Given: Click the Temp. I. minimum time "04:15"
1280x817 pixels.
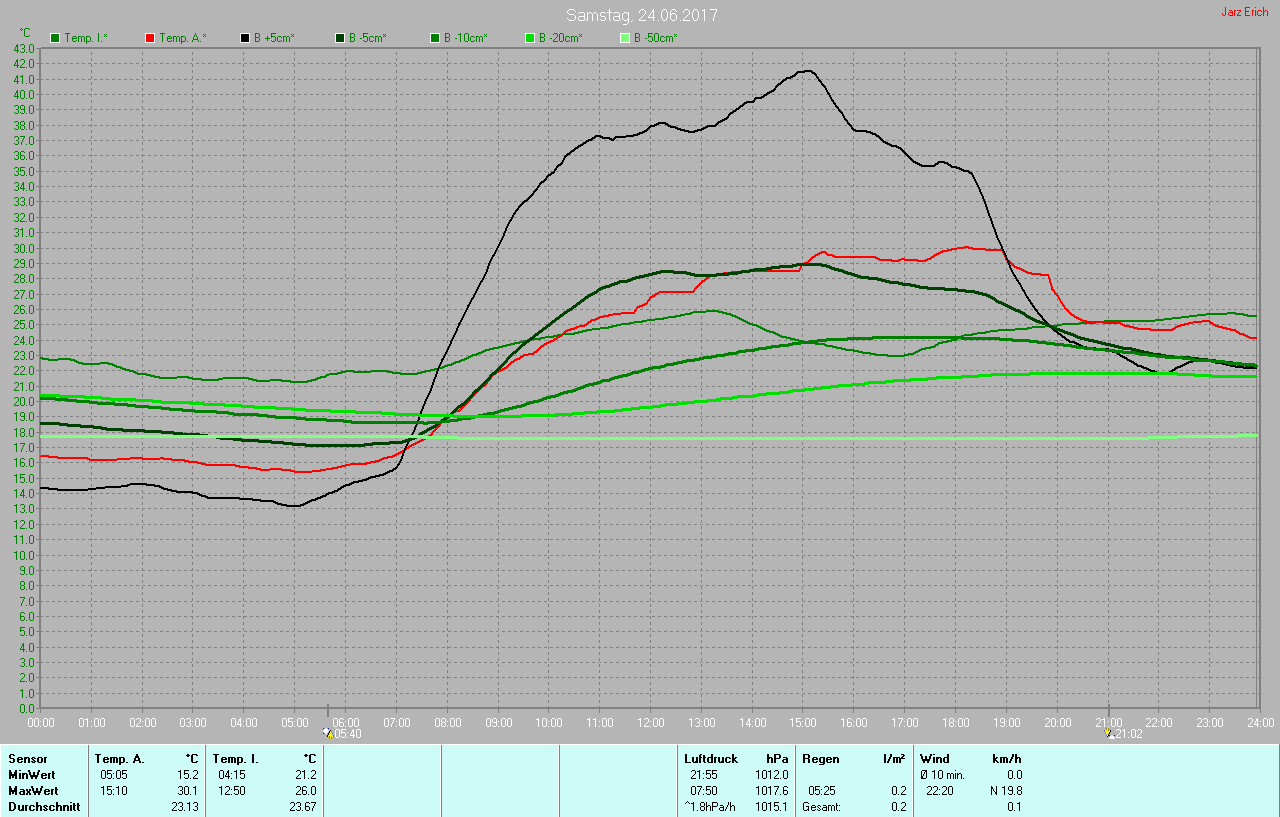Looking at the screenshot, I should pyautogui.click(x=231, y=775).
